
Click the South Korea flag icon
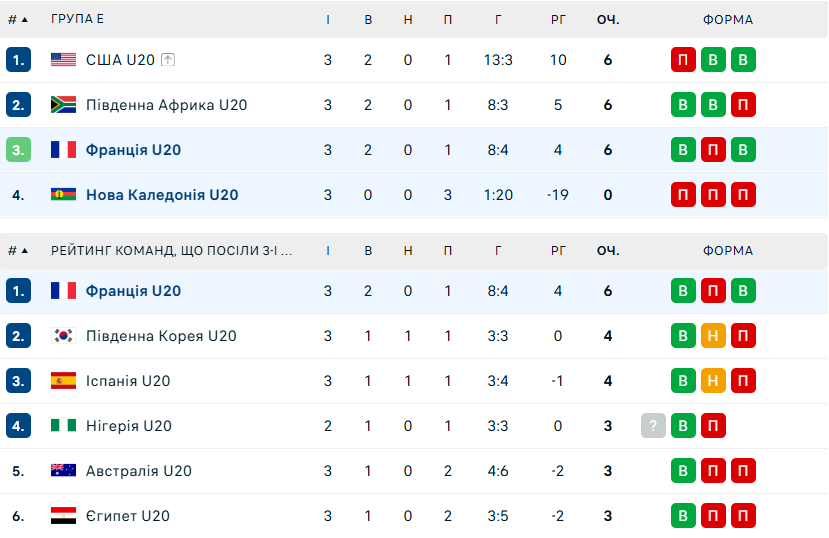(64, 336)
